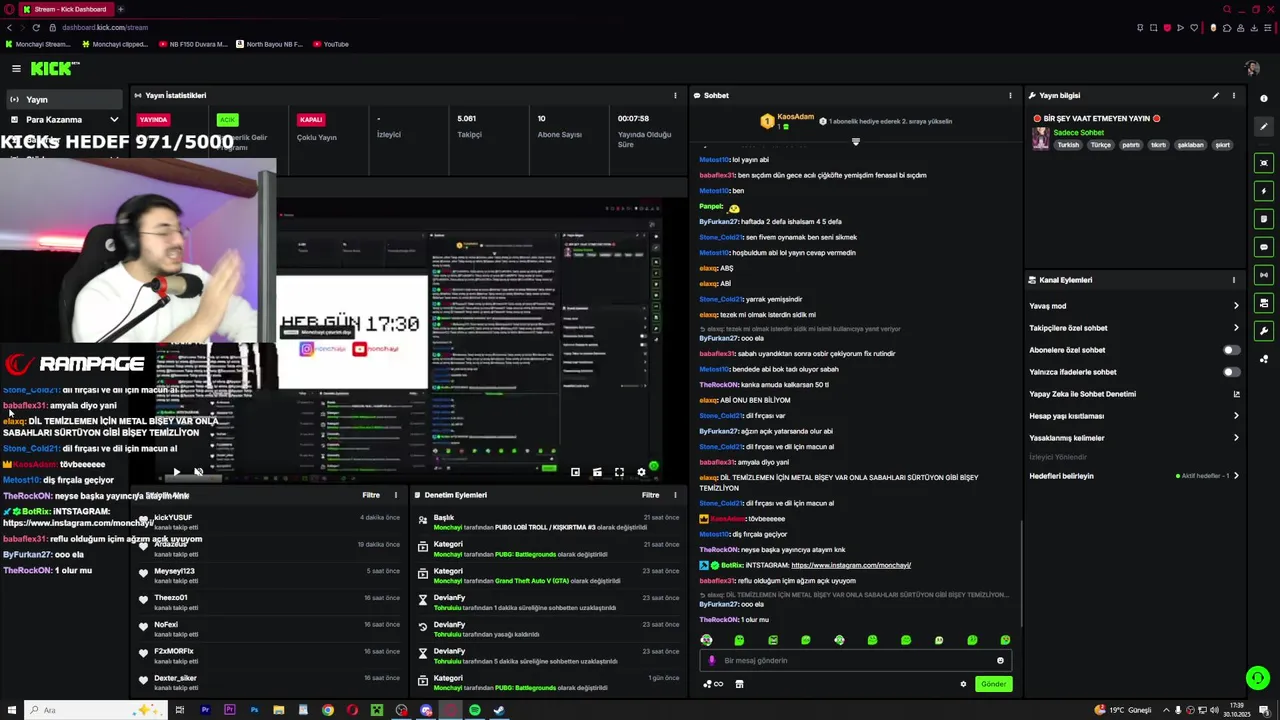Click the emoji picker in message box
1280x720 pixels.
click(1000, 660)
